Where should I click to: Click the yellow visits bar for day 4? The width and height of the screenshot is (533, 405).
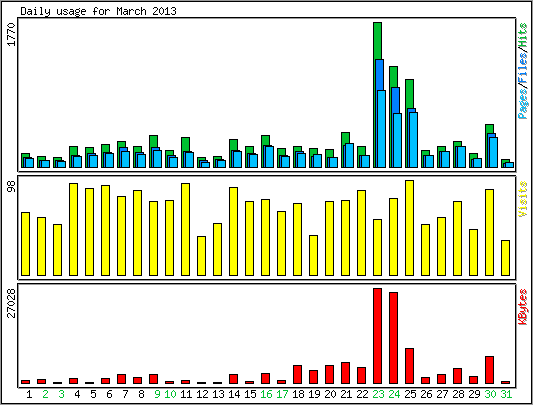(x=73, y=230)
